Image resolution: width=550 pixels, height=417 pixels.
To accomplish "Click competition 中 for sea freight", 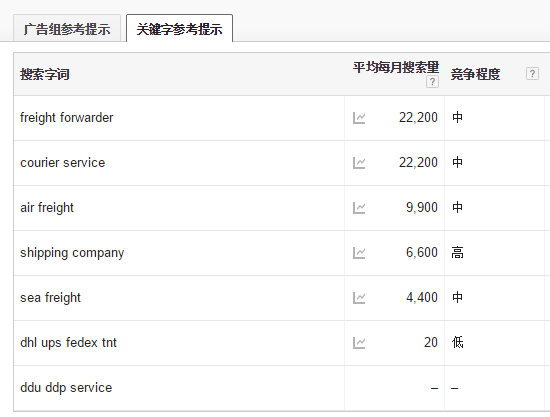I will (x=457, y=297).
